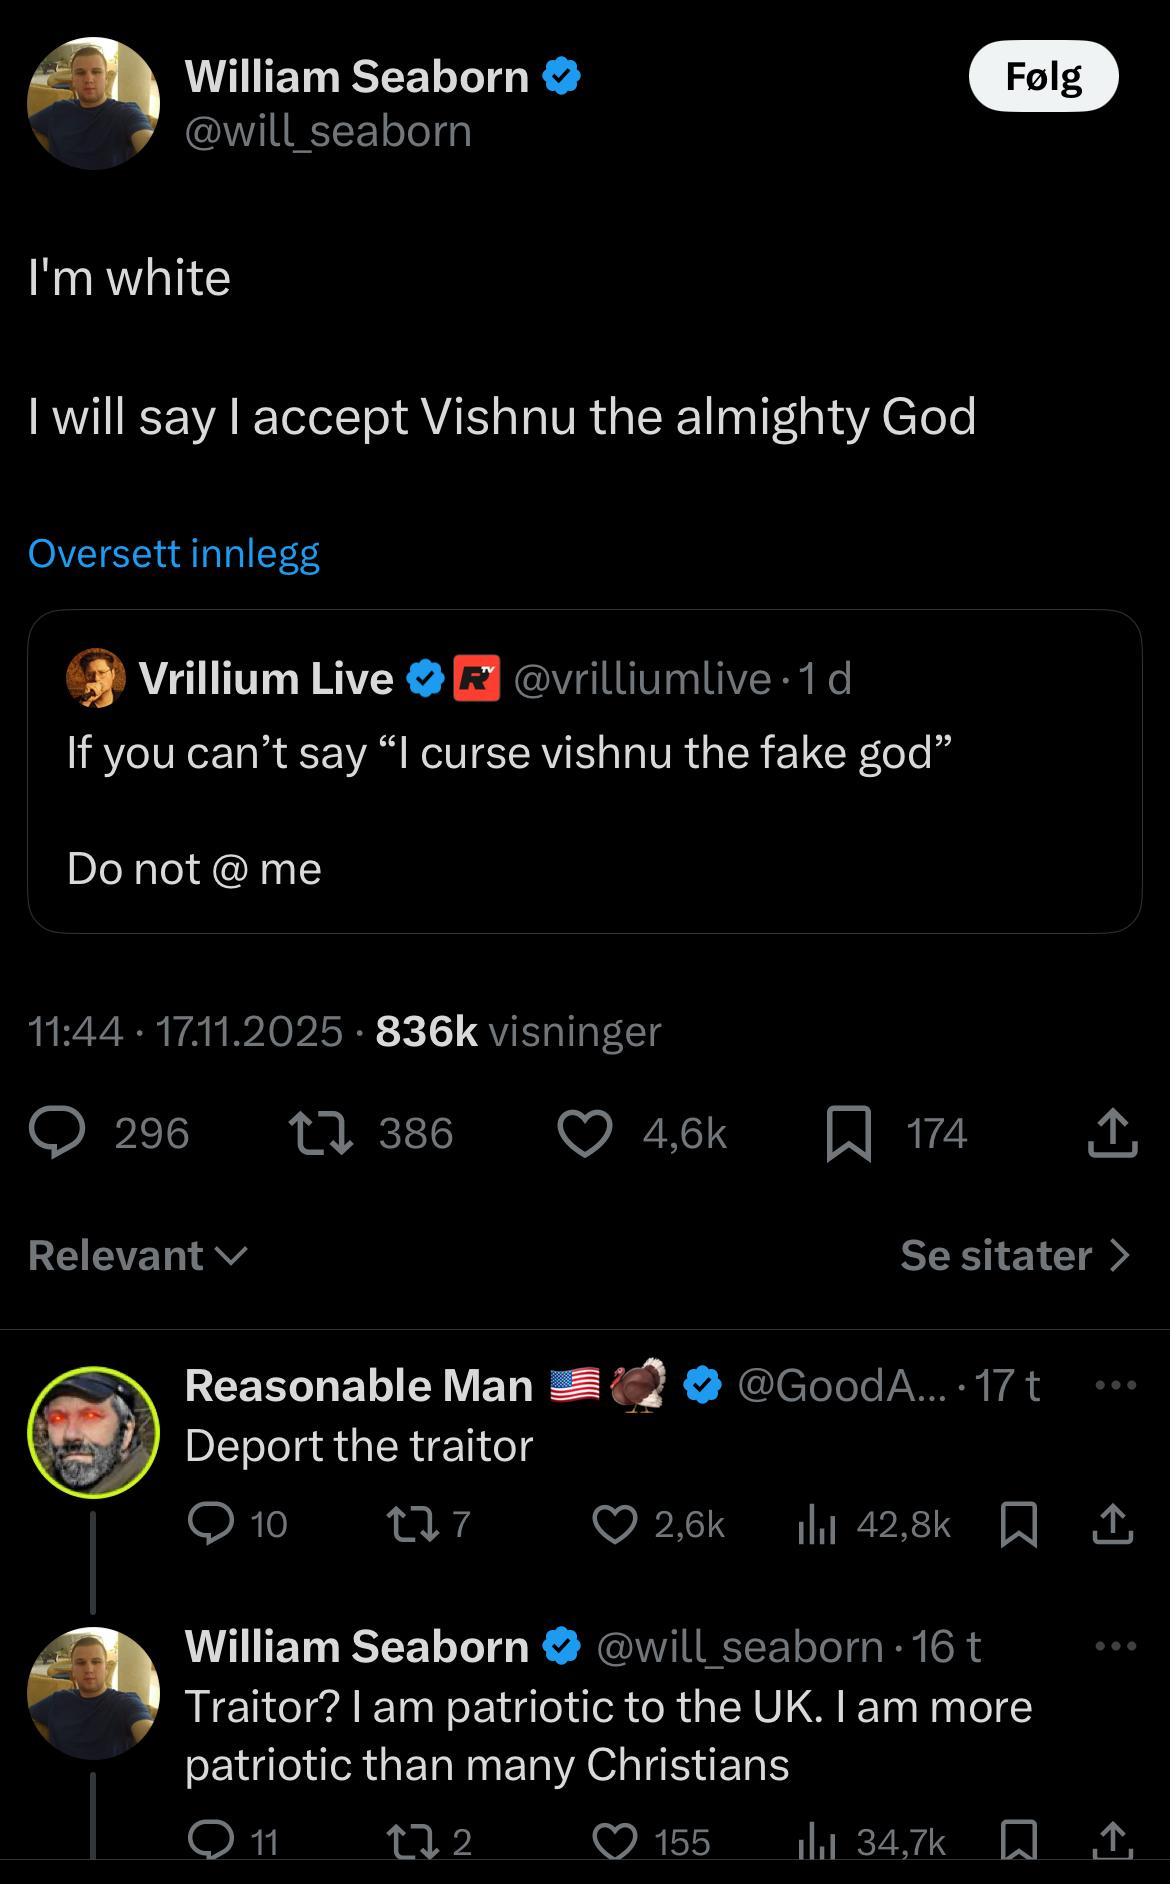Open the Se sitater quotes view
This screenshot has height=1884, width=1170.
click(1014, 1256)
